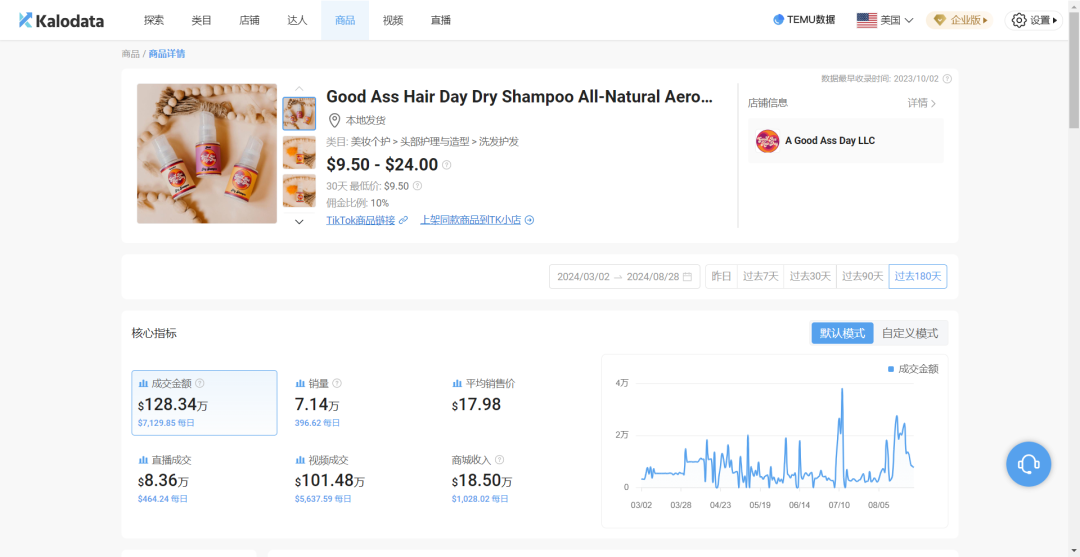Select the 过去30天 time range
This screenshot has width=1080, height=557.
point(810,277)
